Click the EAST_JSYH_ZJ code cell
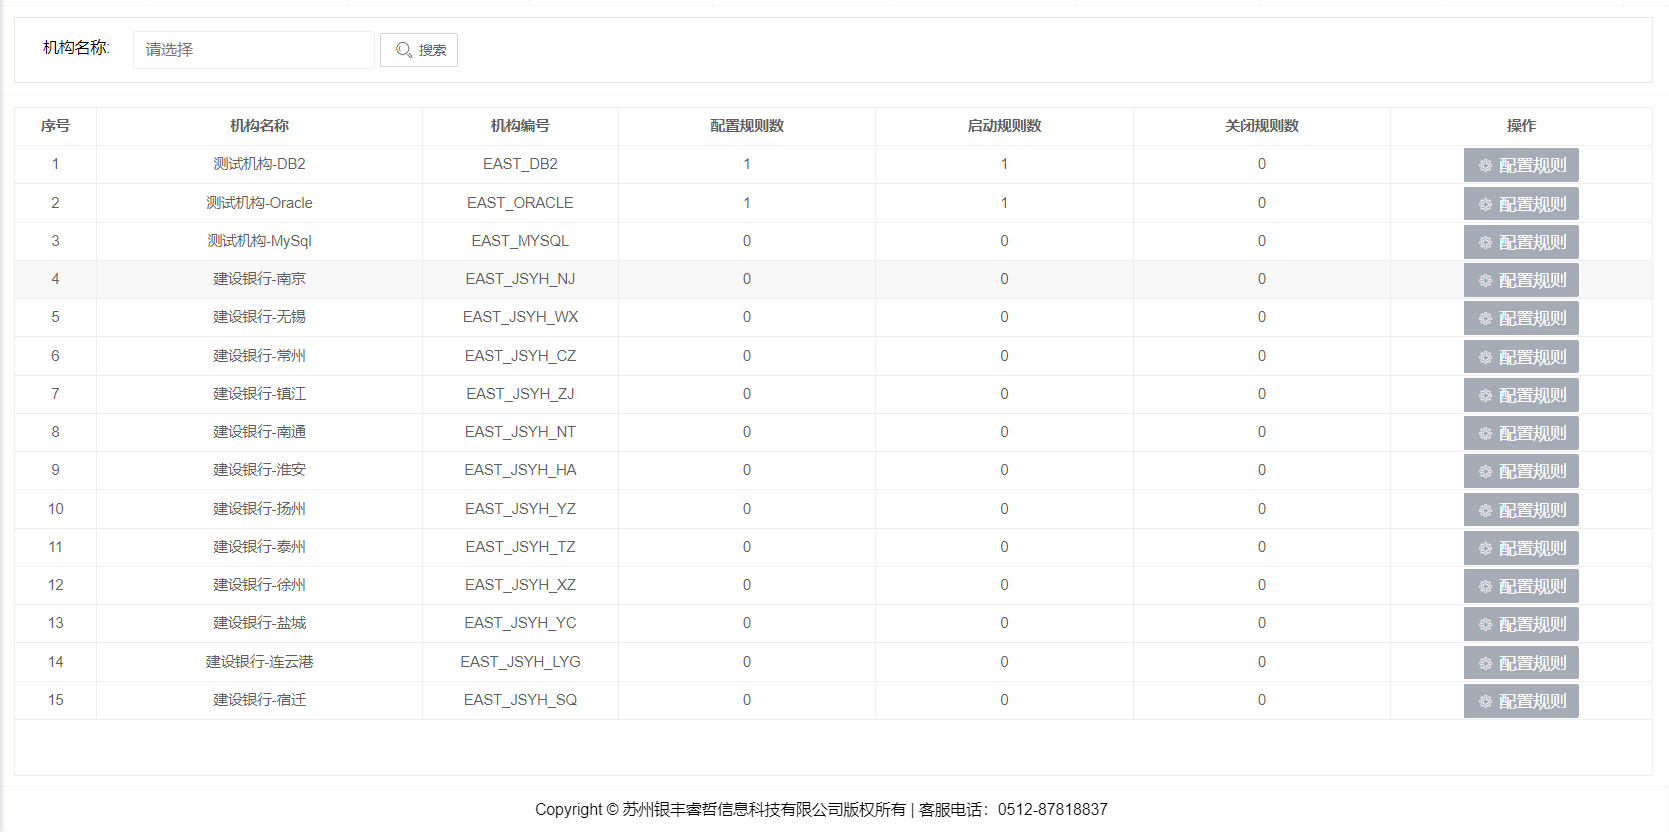This screenshot has width=1669, height=832. tap(520, 394)
